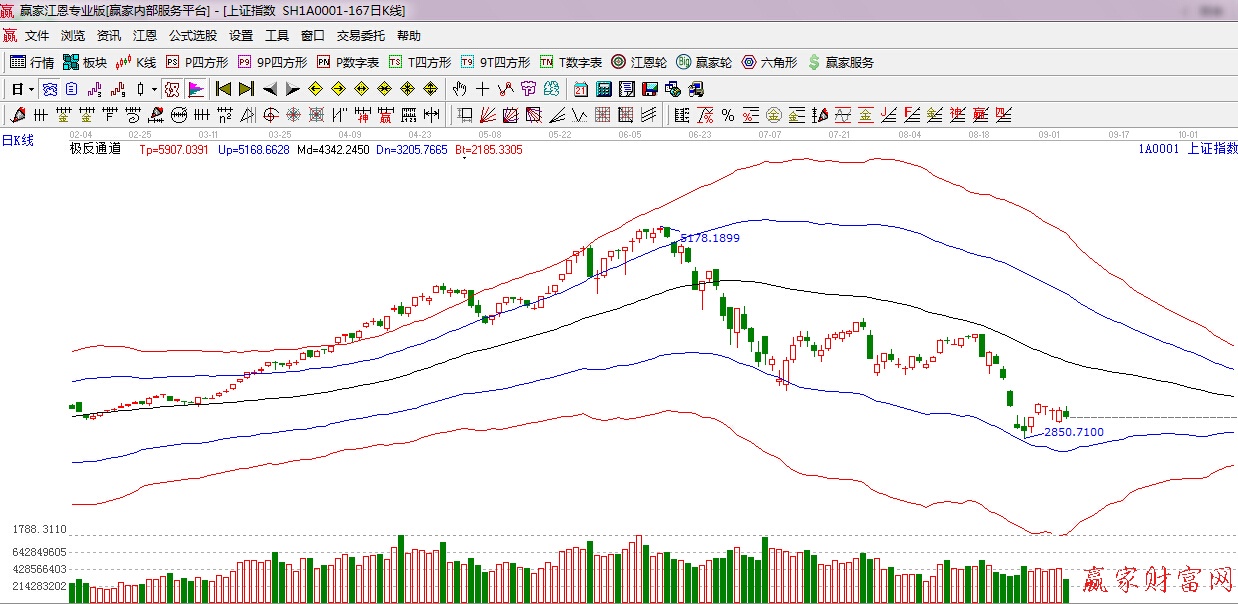Select the percent sign drawing tool
1238x604 pixels.
coord(728,115)
